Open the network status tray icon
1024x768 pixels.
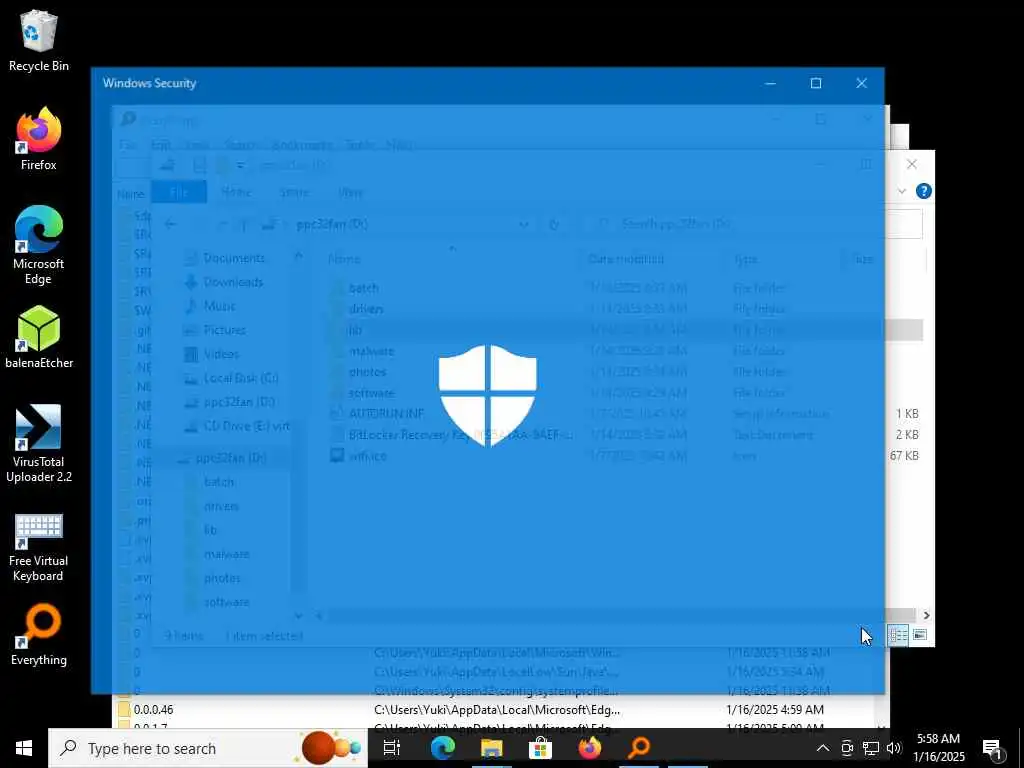pyautogui.click(x=871, y=748)
